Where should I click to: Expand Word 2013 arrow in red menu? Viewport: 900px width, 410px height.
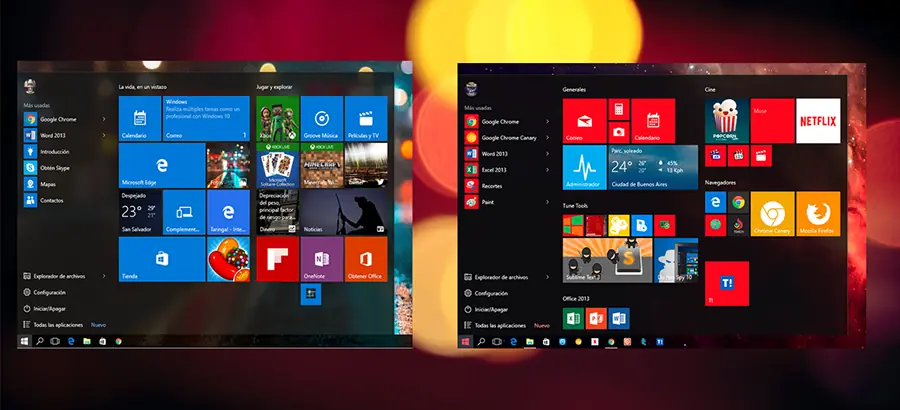548,154
